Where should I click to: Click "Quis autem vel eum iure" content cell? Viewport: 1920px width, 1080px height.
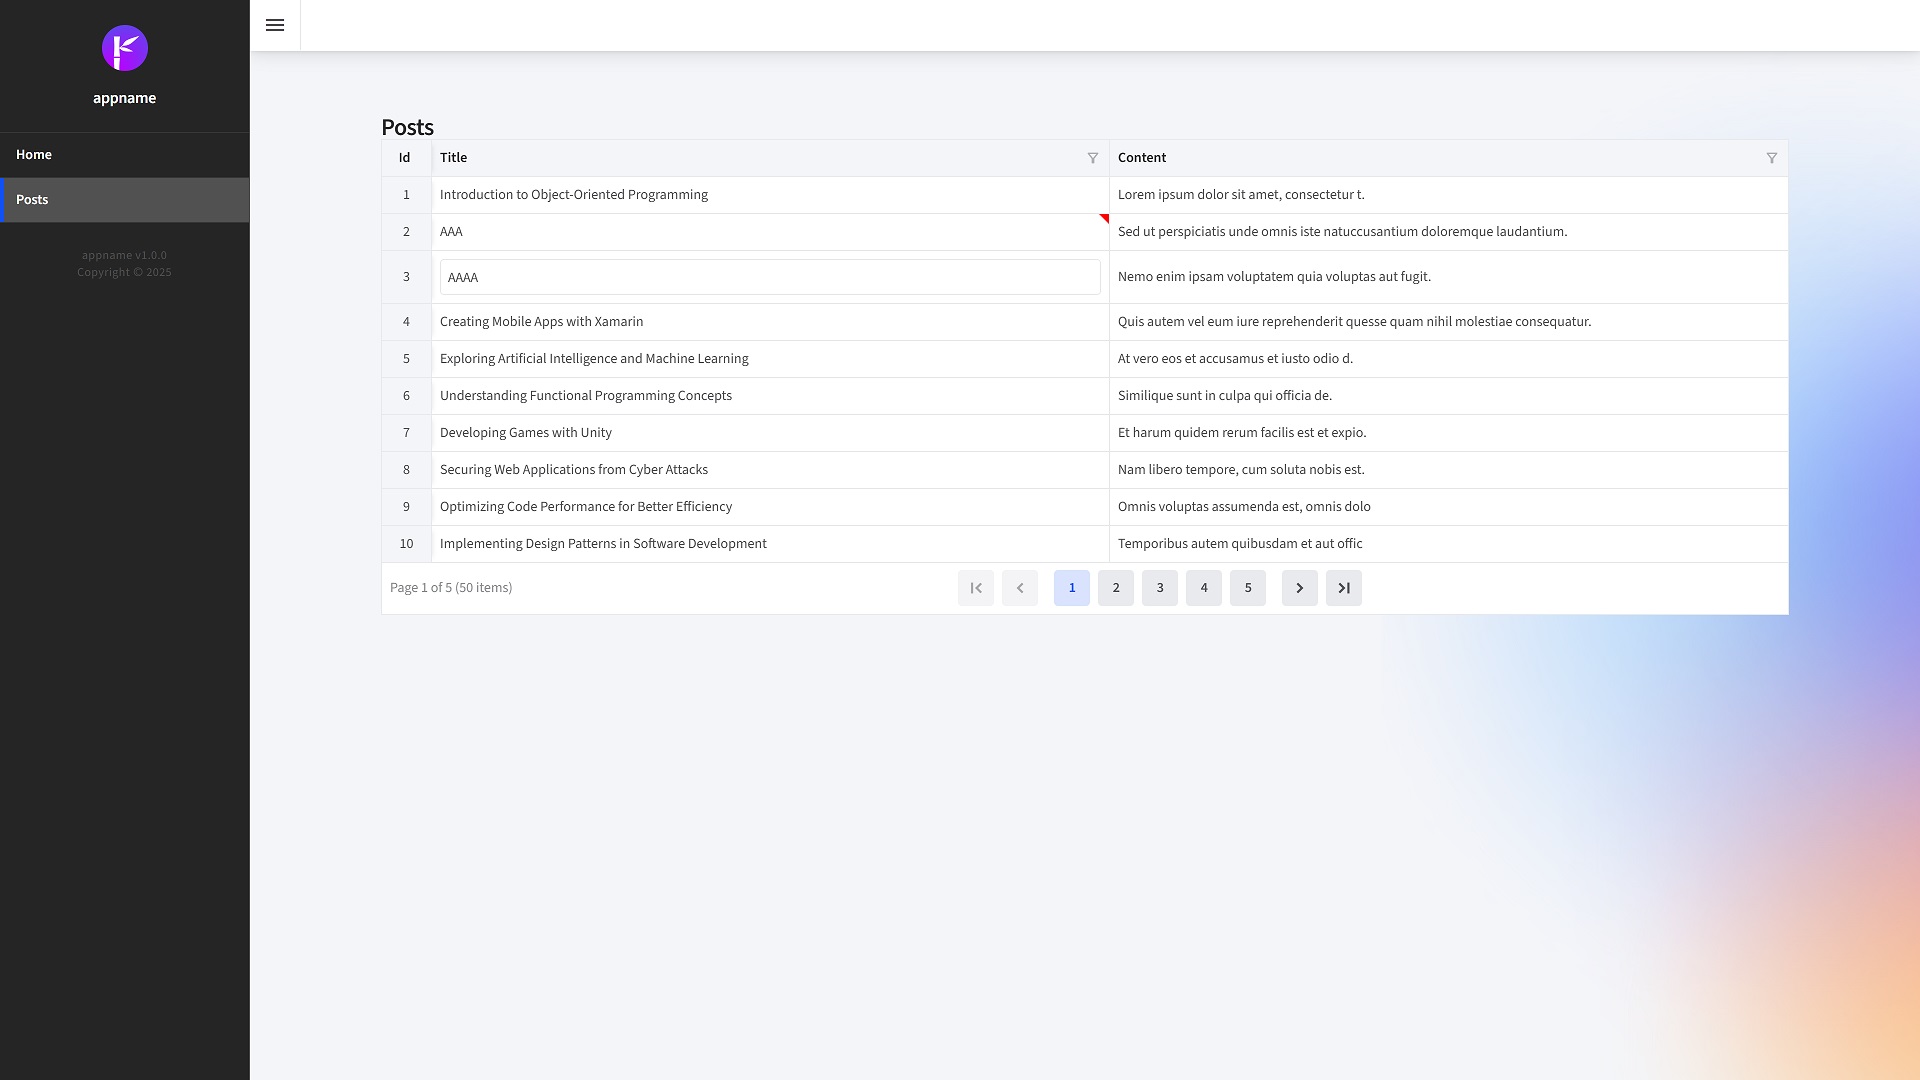click(1449, 322)
